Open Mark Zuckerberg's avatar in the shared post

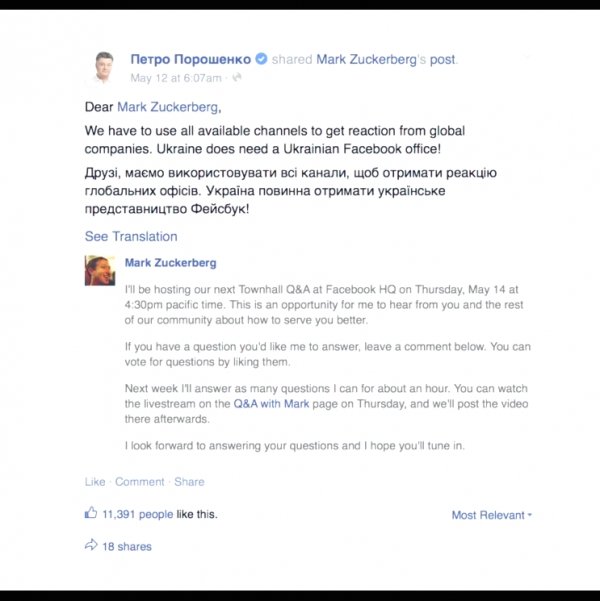pyautogui.click(x=100, y=271)
